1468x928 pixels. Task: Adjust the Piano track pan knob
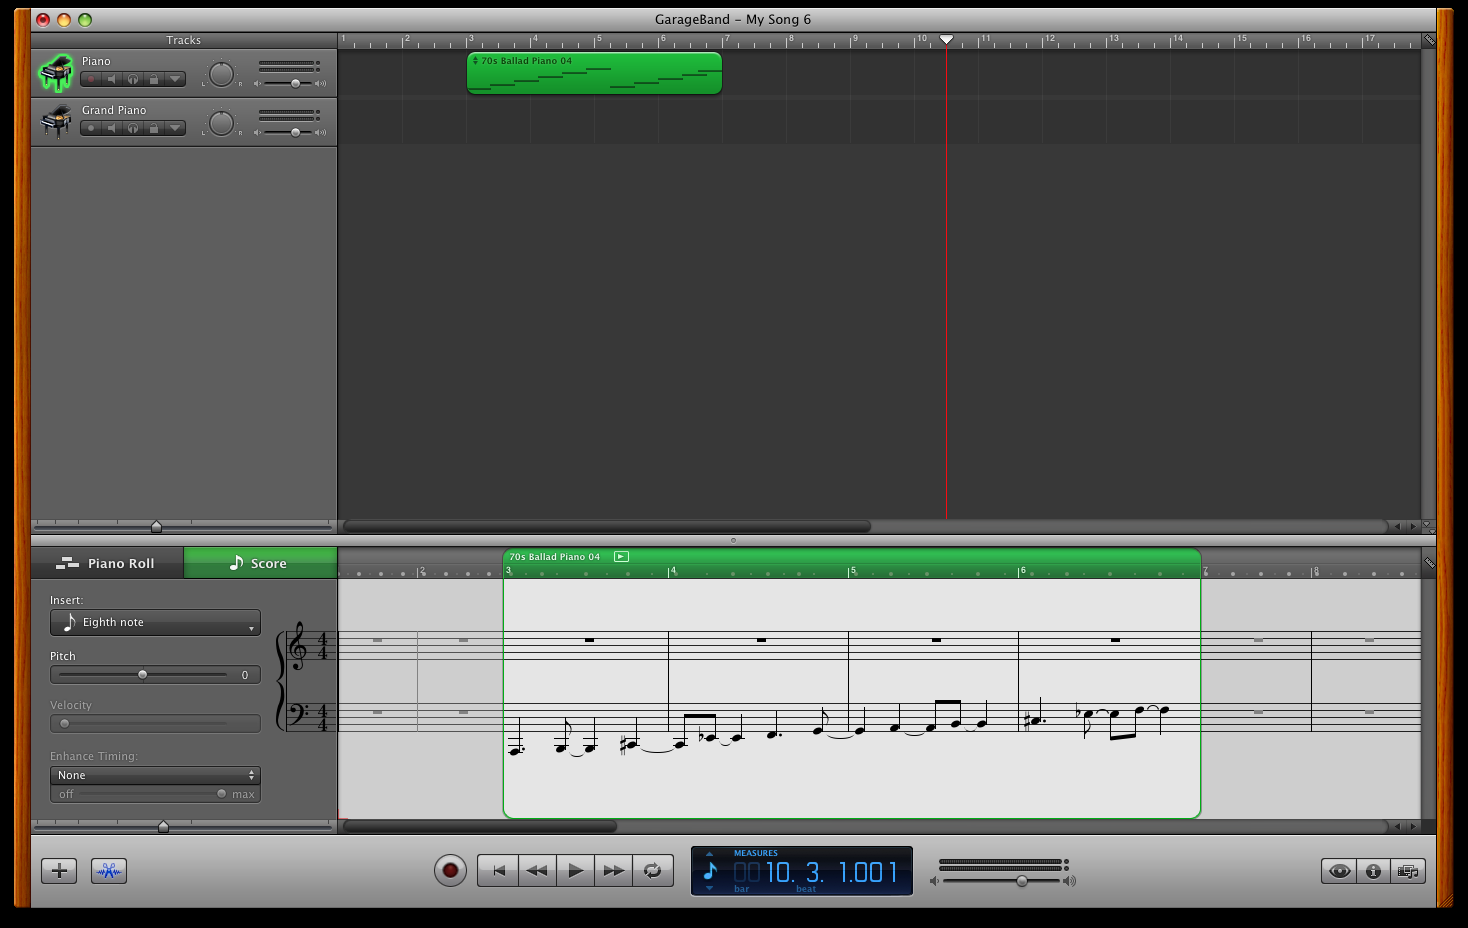221,73
